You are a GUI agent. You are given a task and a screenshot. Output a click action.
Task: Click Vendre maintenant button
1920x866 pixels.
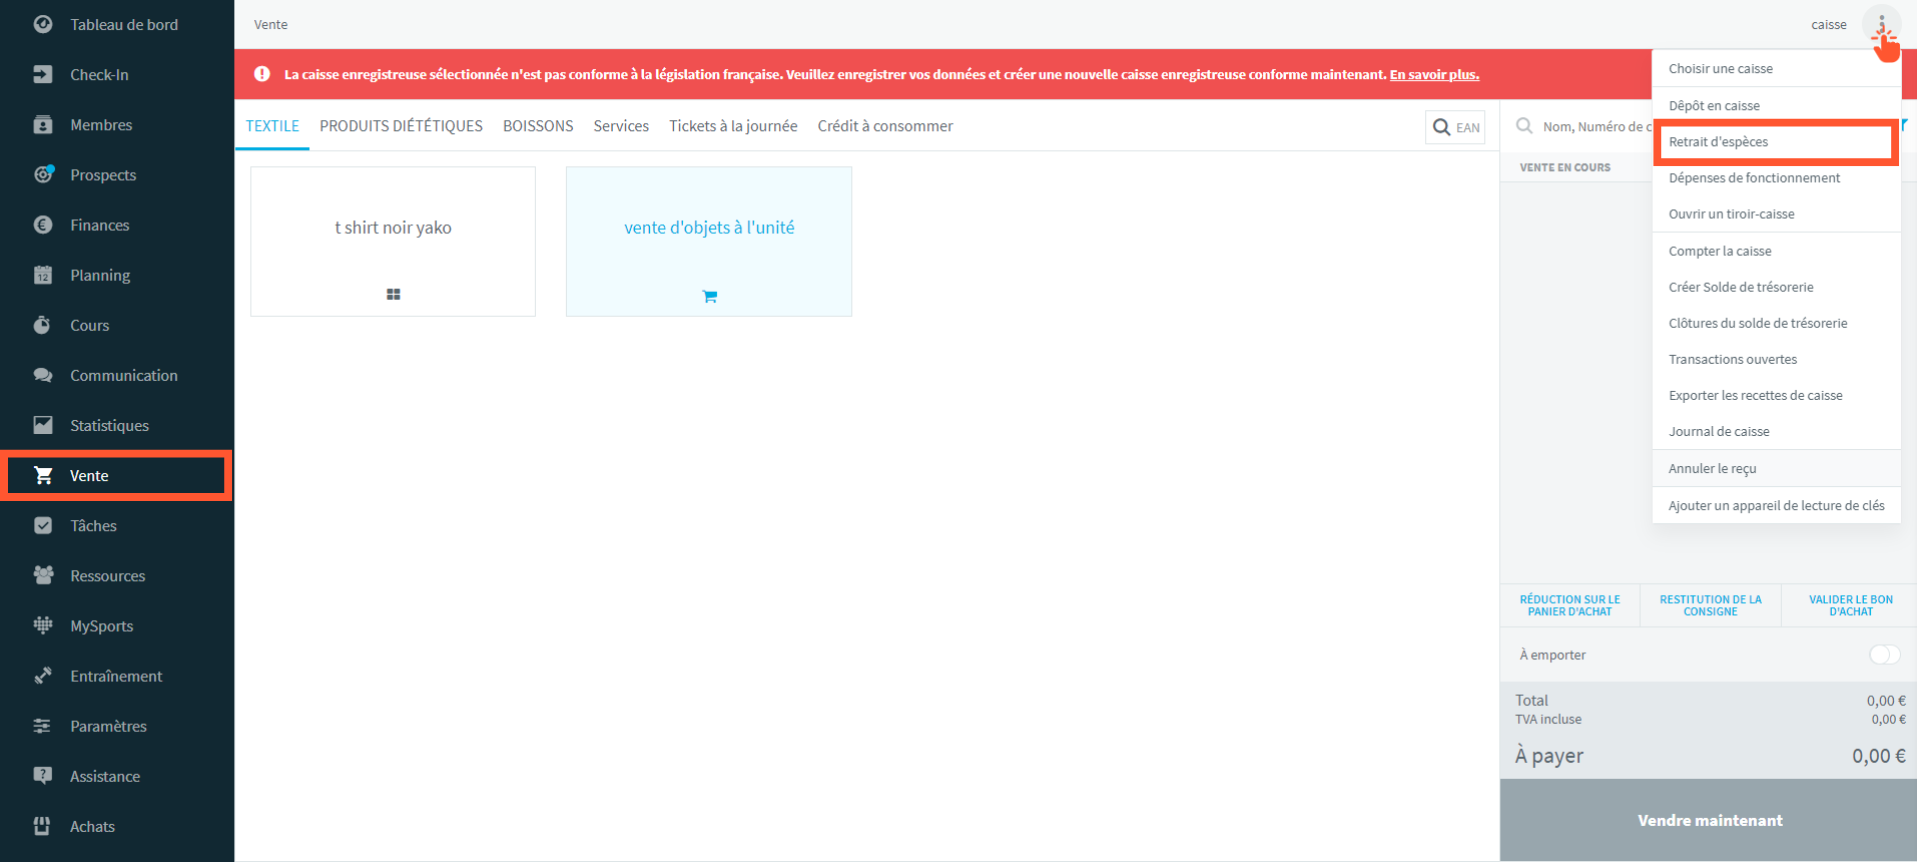[x=1709, y=820]
